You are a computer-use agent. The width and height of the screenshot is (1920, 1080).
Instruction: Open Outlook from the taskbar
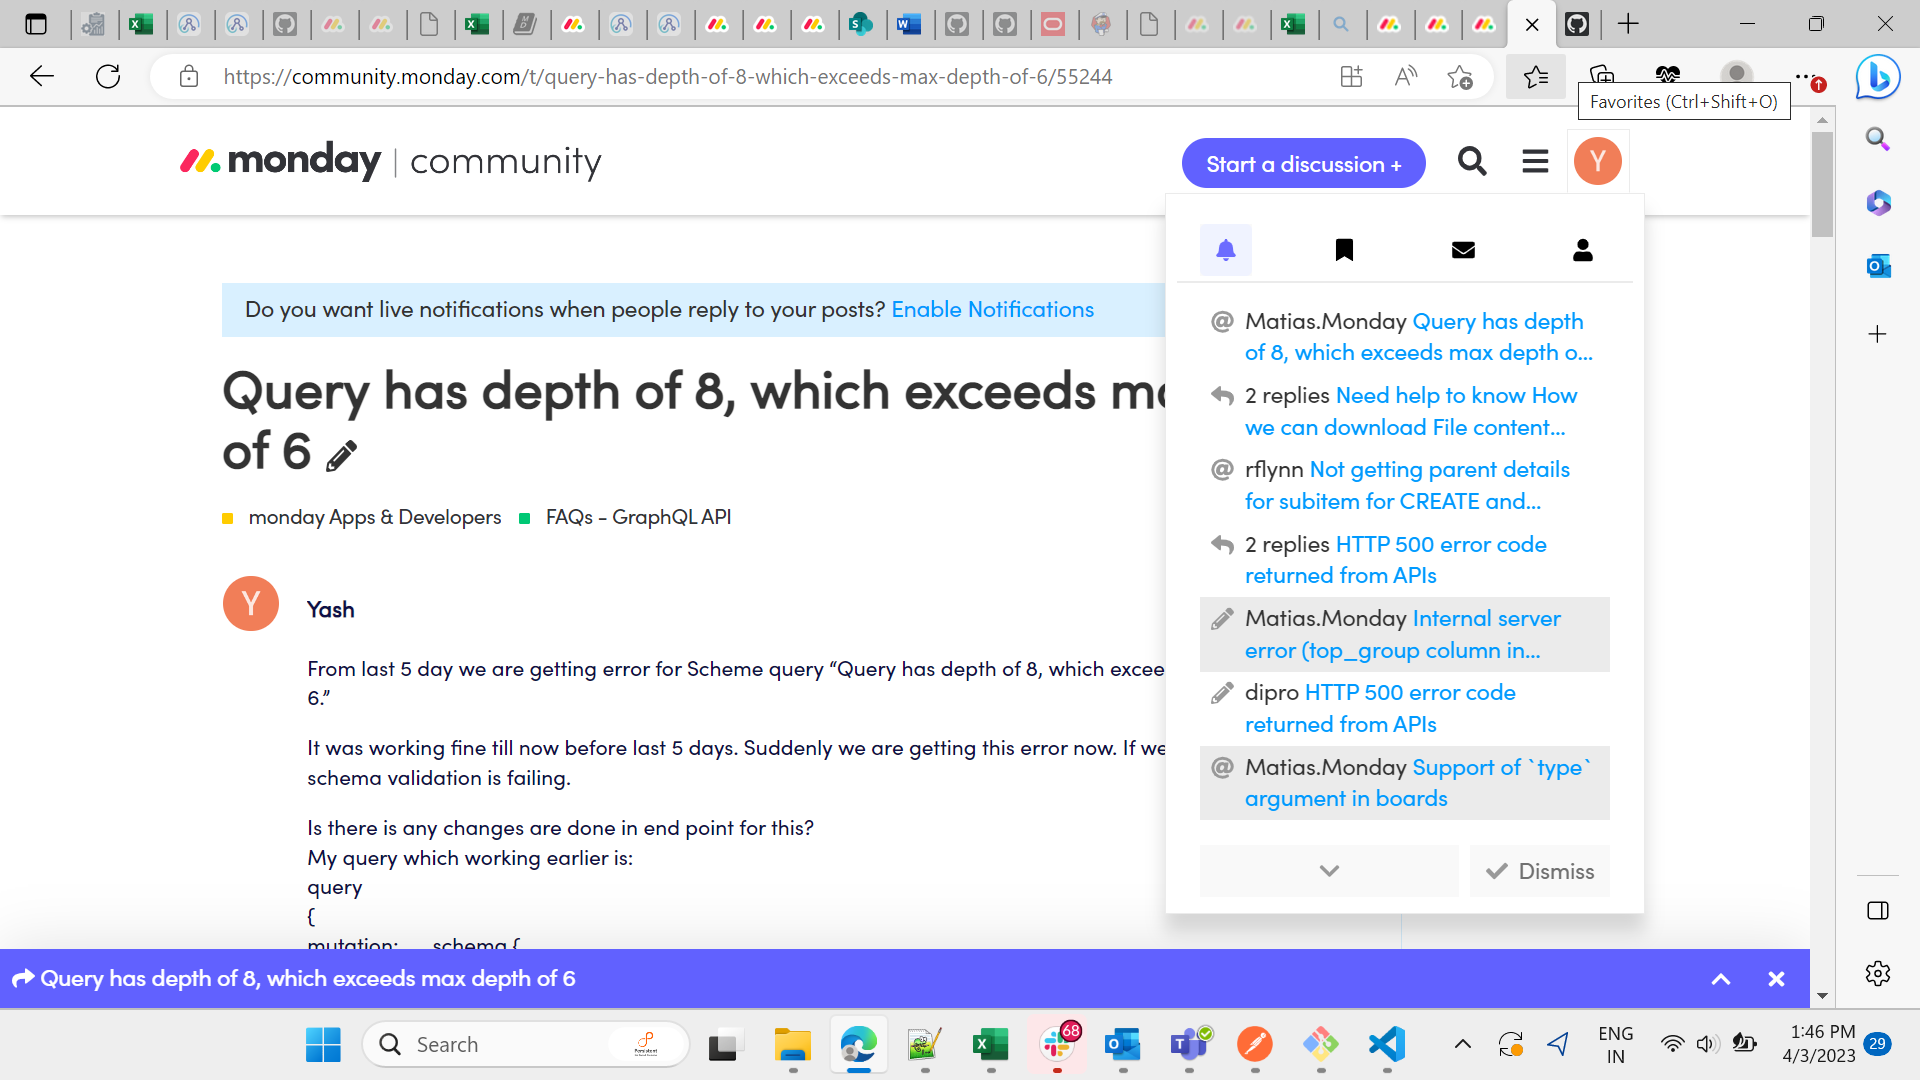(1123, 1045)
